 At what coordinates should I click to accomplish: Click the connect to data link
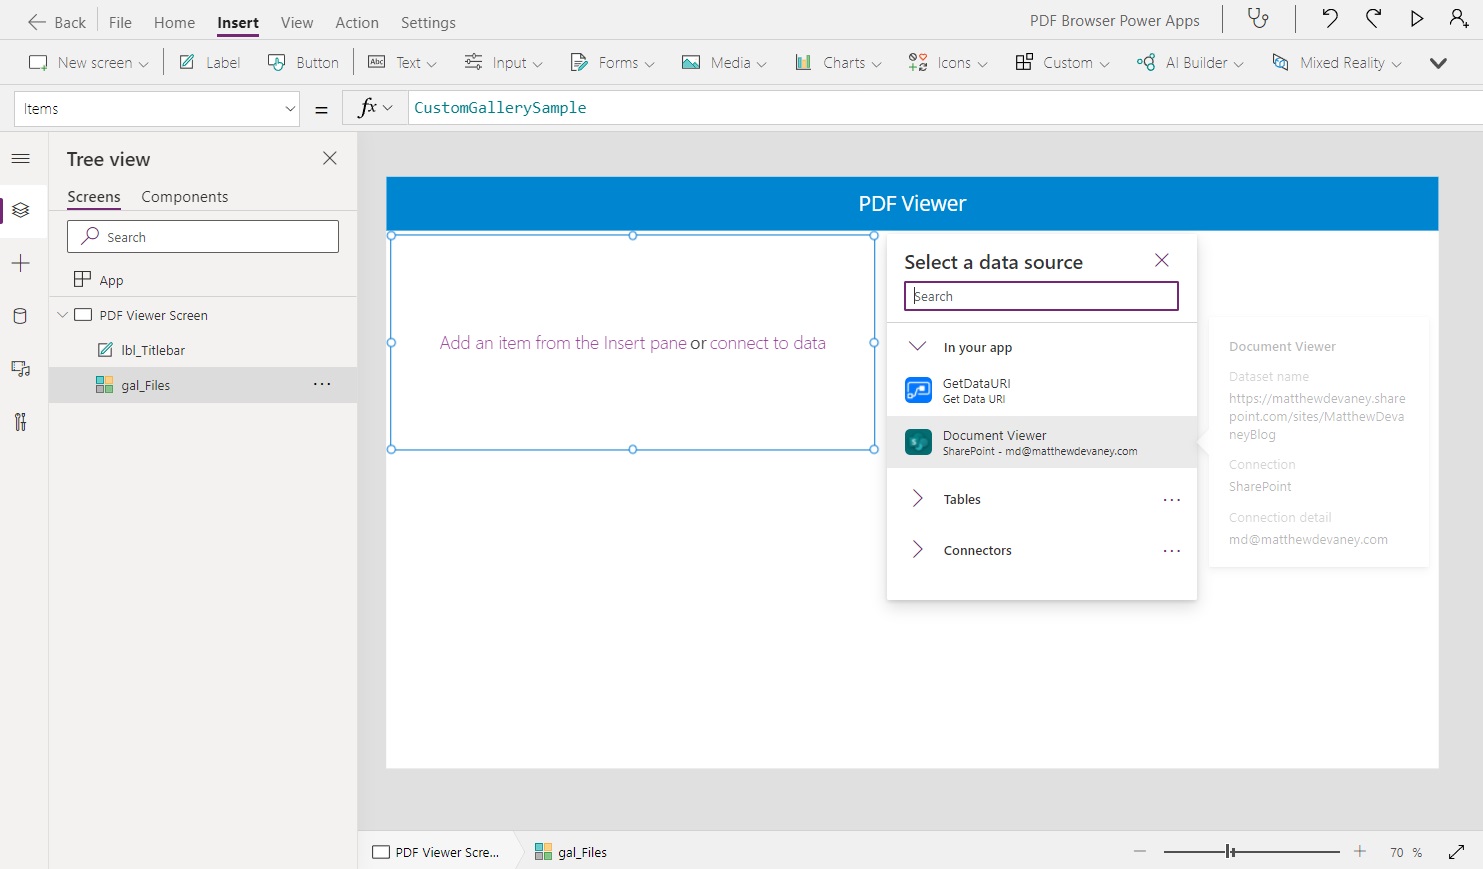coord(767,343)
